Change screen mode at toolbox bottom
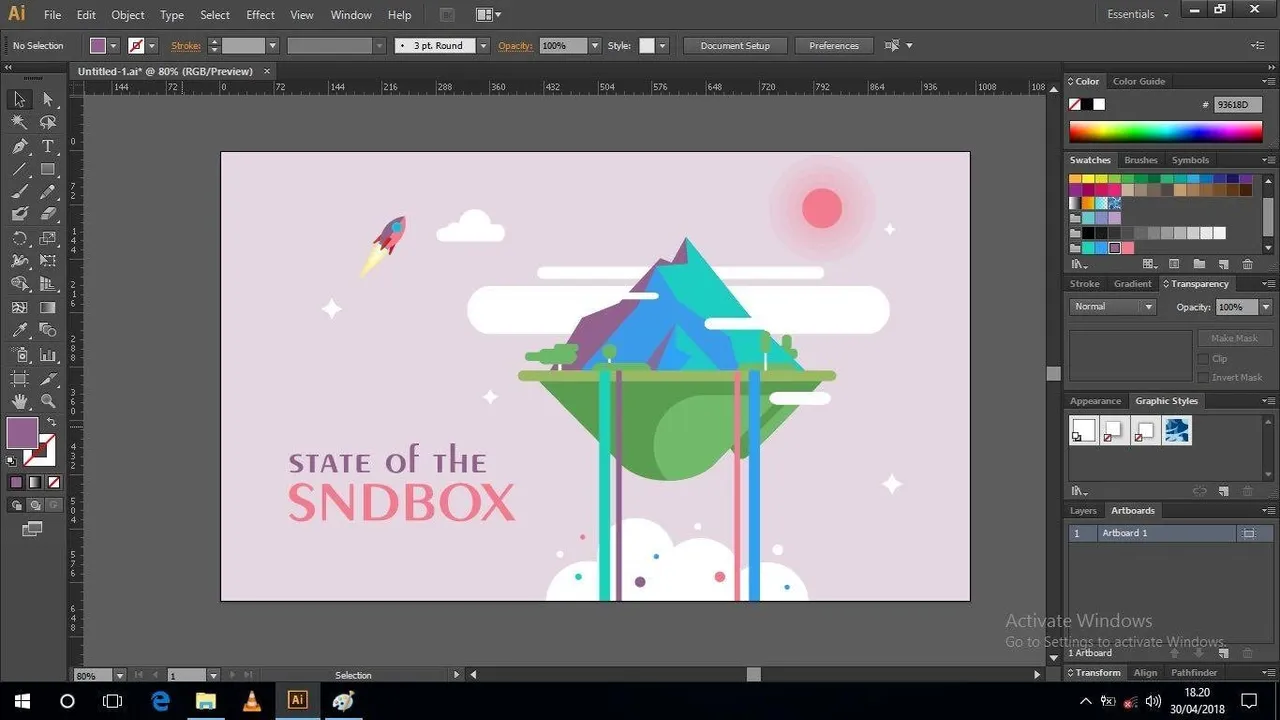This screenshot has width=1280, height=720. coord(33,528)
